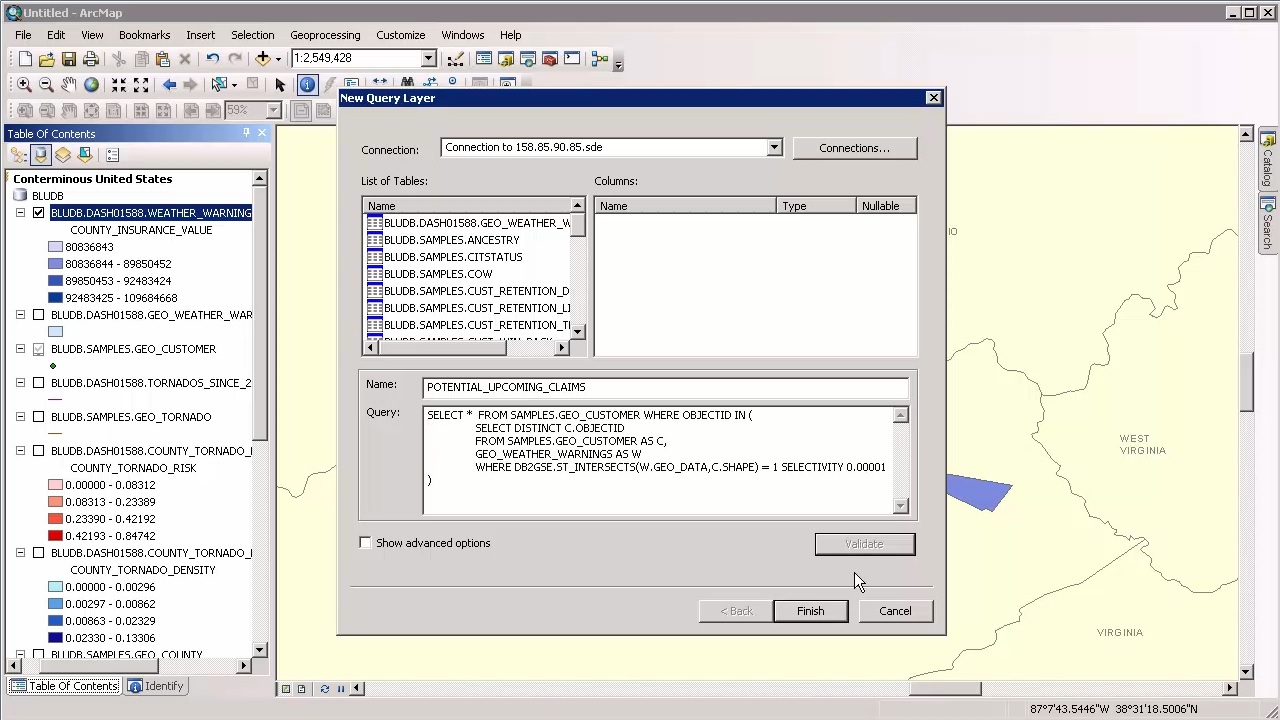Turn on the GEO_TORNADO layer
This screenshot has width=1280, height=720.
[38, 417]
